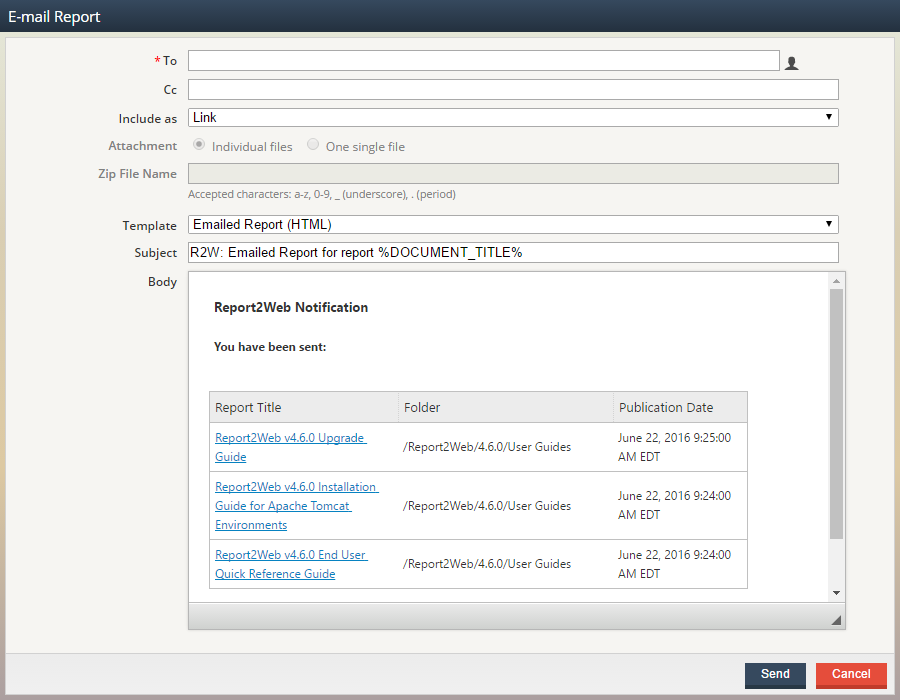Click inside the To recipient field

pyautogui.click(x=480, y=61)
